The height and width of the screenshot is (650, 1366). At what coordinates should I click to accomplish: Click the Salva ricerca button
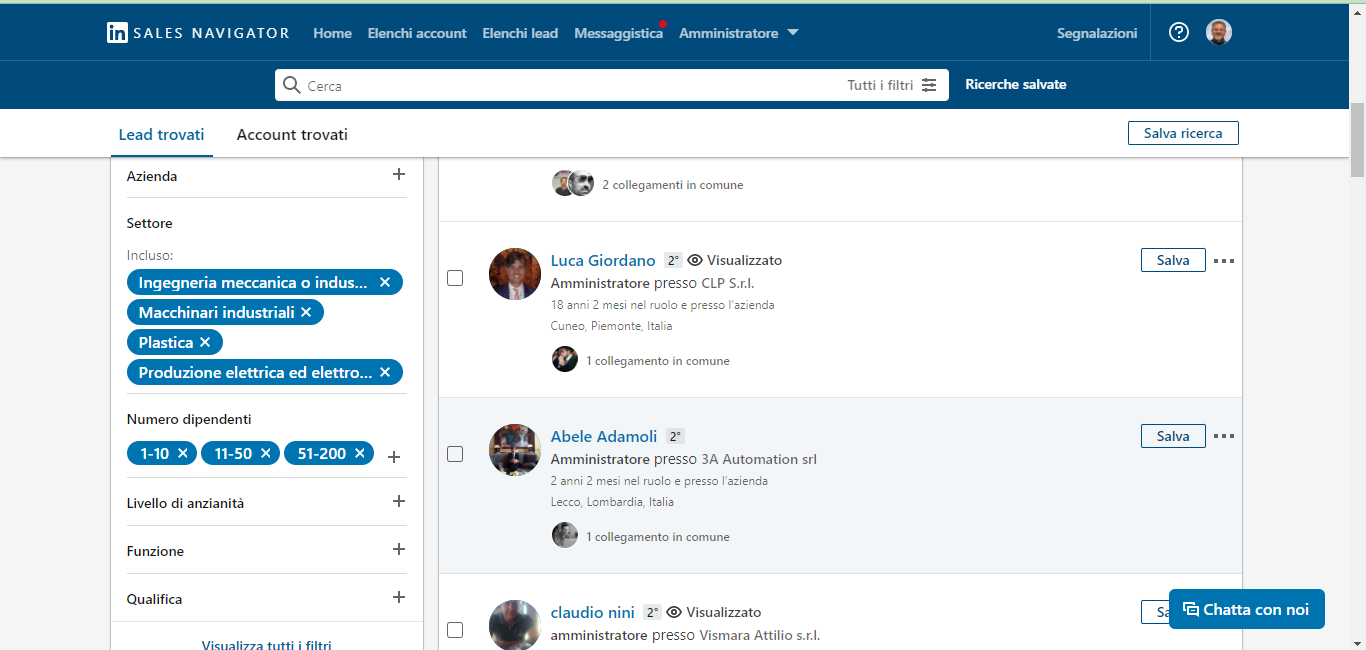pyautogui.click(x=1183, y=133)
